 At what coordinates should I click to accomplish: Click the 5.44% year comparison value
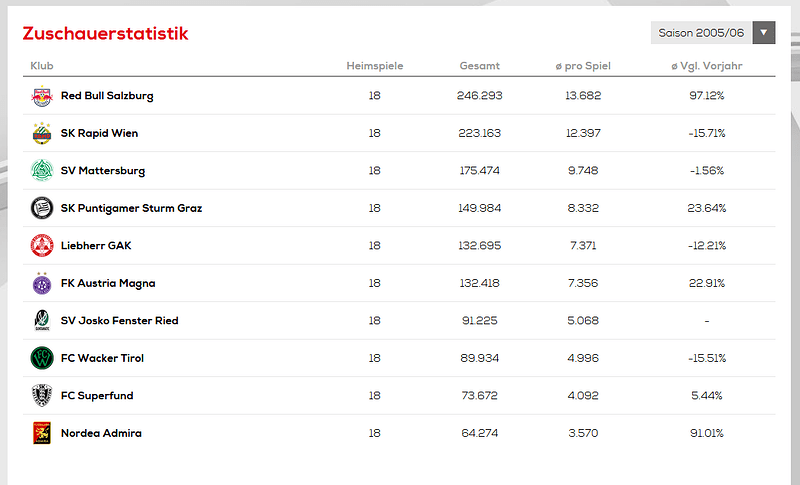(x=707, y=396)
